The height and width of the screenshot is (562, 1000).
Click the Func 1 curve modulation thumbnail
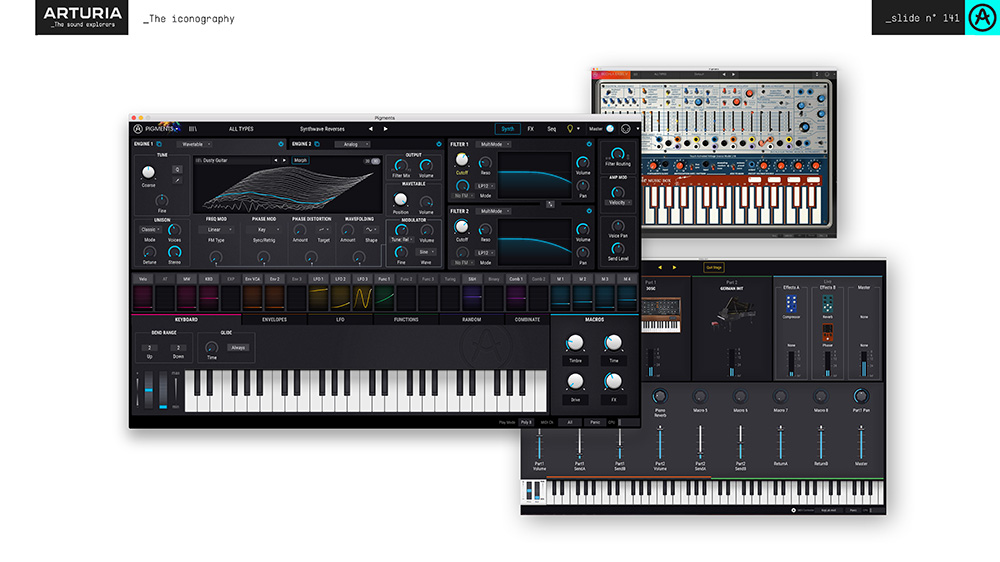(x=384, y=297)
